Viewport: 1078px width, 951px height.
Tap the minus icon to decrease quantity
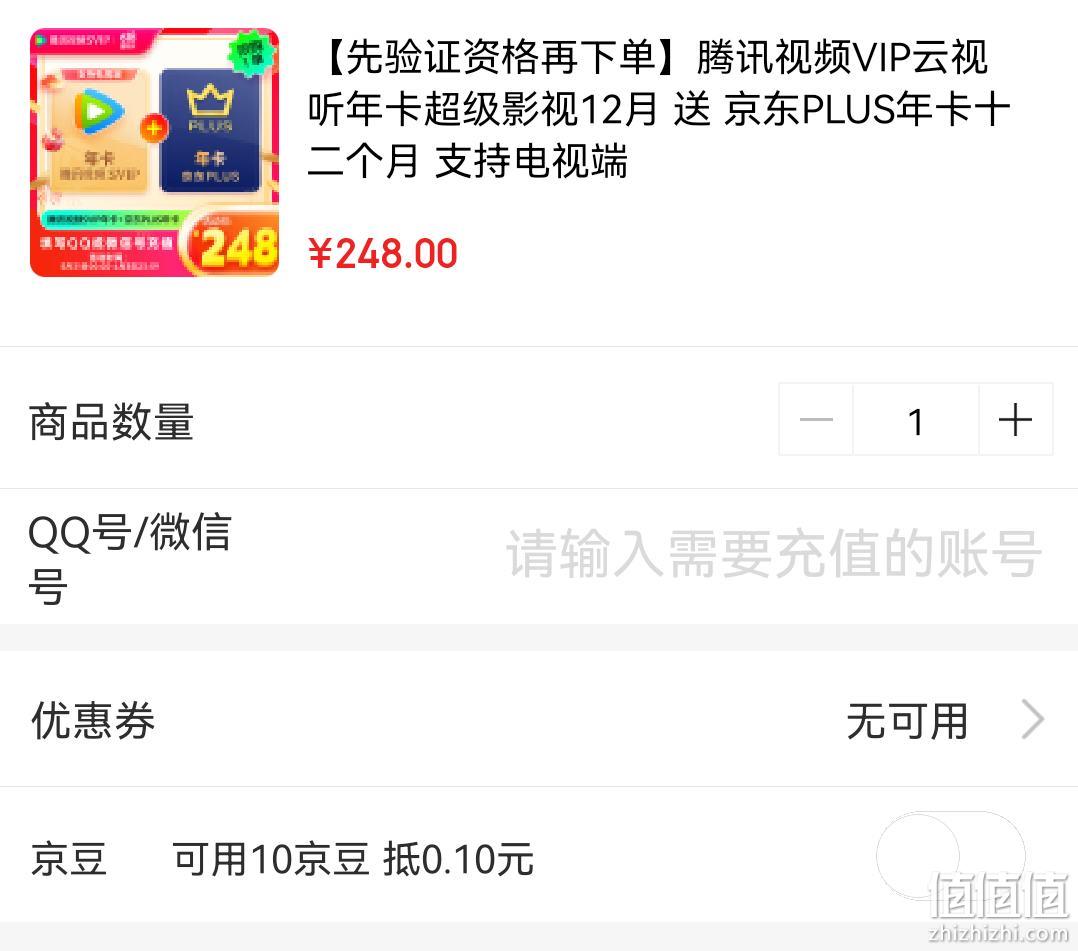[x=816, y=419]
